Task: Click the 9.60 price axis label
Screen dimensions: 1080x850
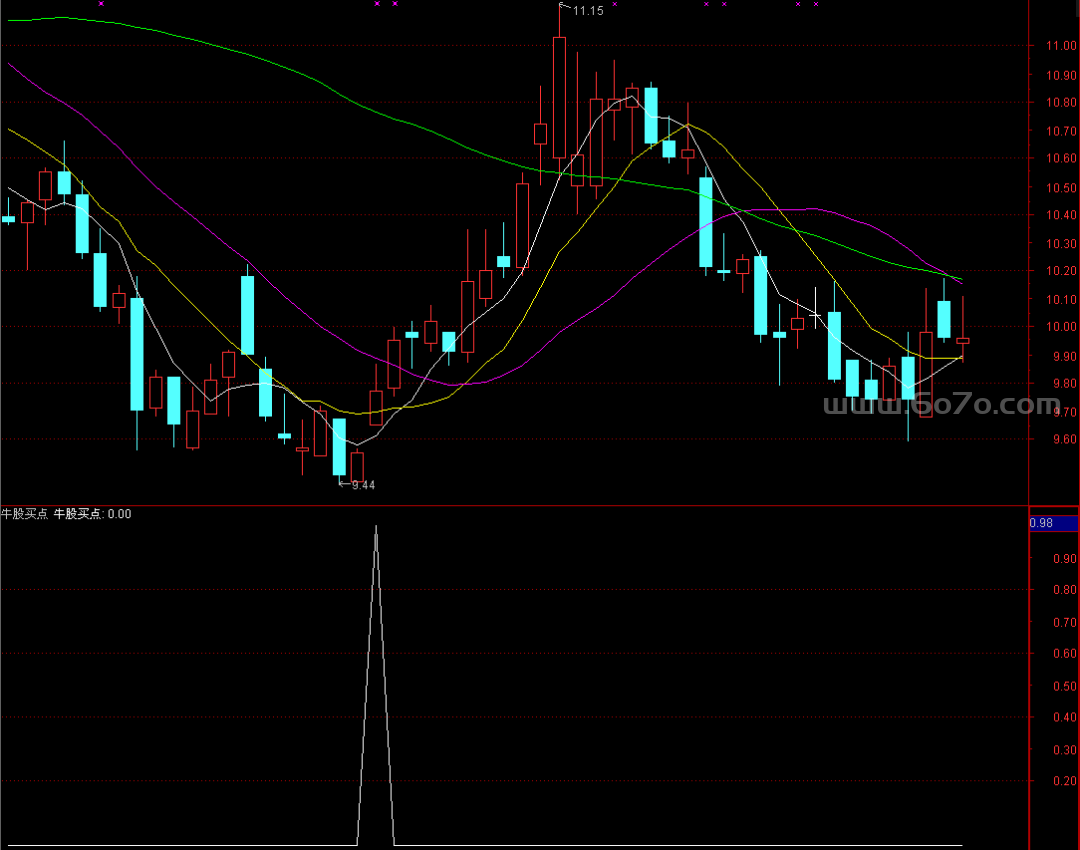Action: (1065, 439)
